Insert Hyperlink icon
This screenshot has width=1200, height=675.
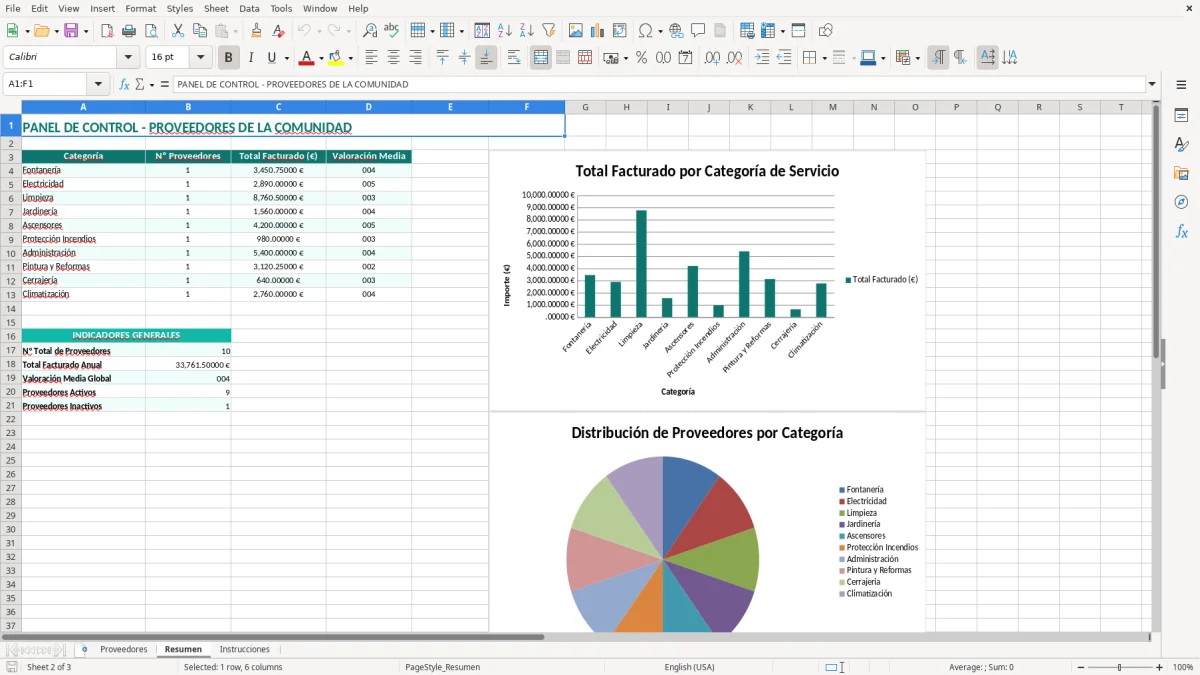coord(676,31)
